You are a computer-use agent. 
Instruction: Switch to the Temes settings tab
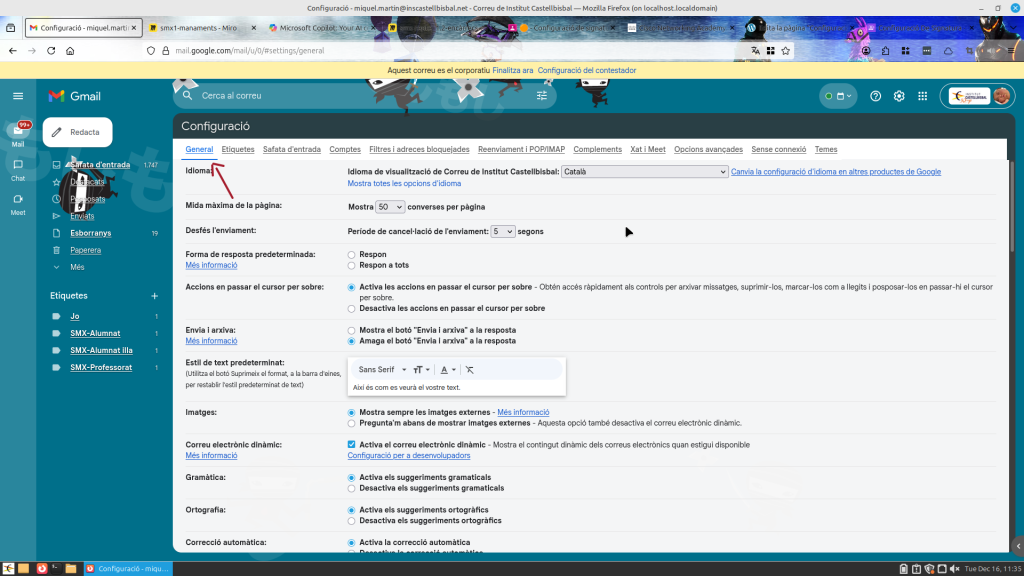(x=826, y=150)
